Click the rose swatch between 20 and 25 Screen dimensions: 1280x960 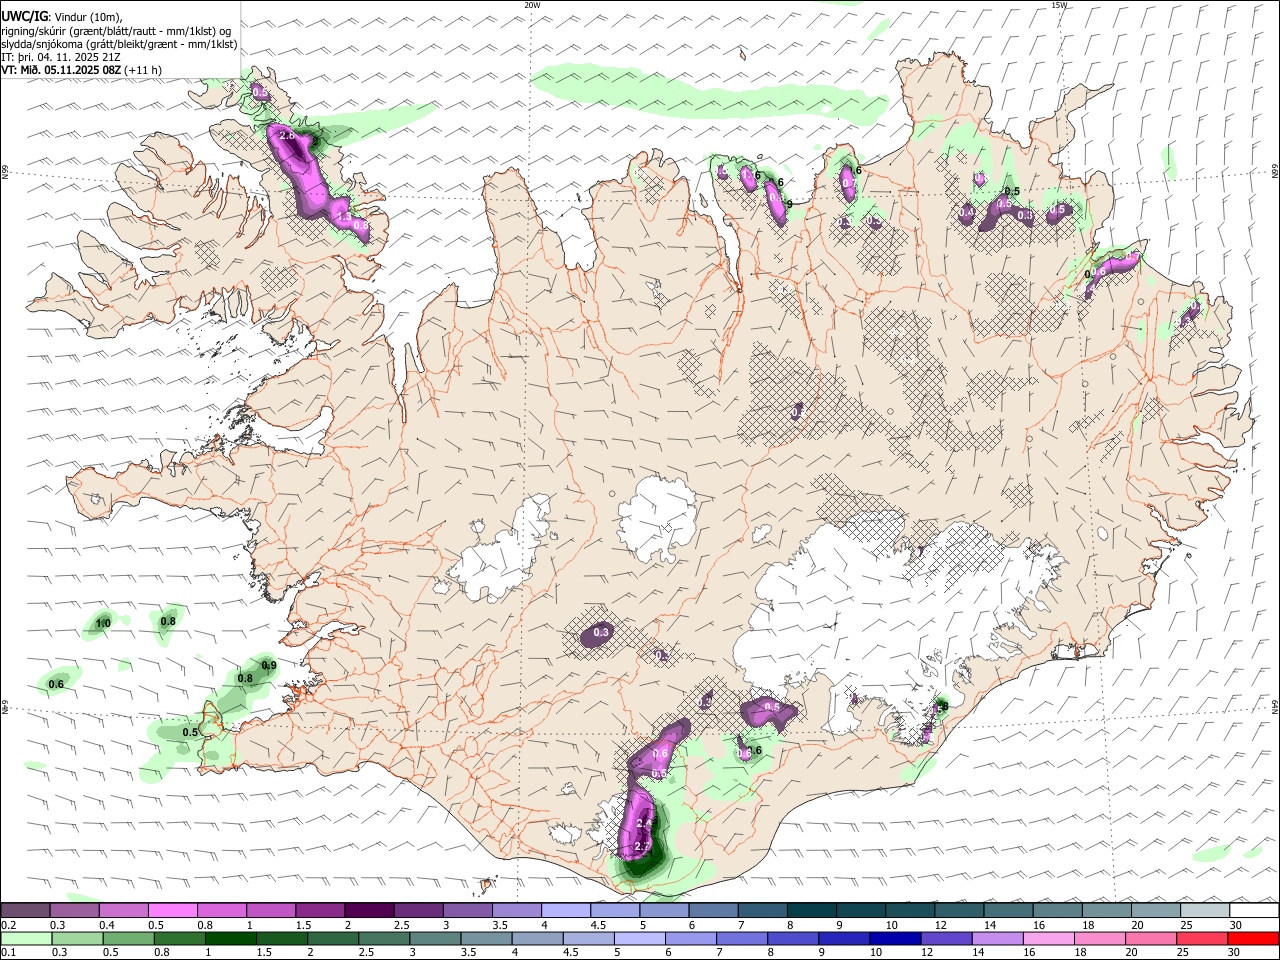click(x=1152, y=938)
